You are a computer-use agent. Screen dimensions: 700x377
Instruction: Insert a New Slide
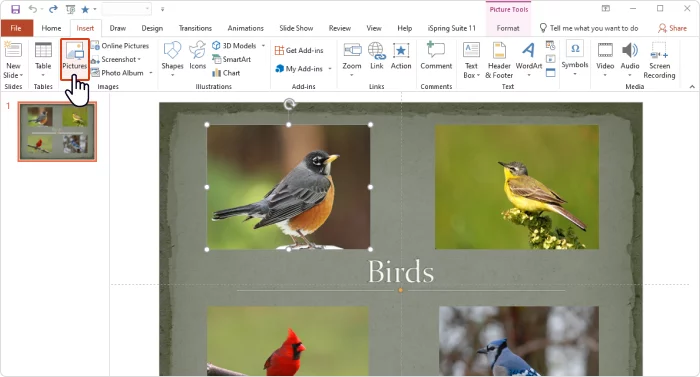tap(13, 60)
